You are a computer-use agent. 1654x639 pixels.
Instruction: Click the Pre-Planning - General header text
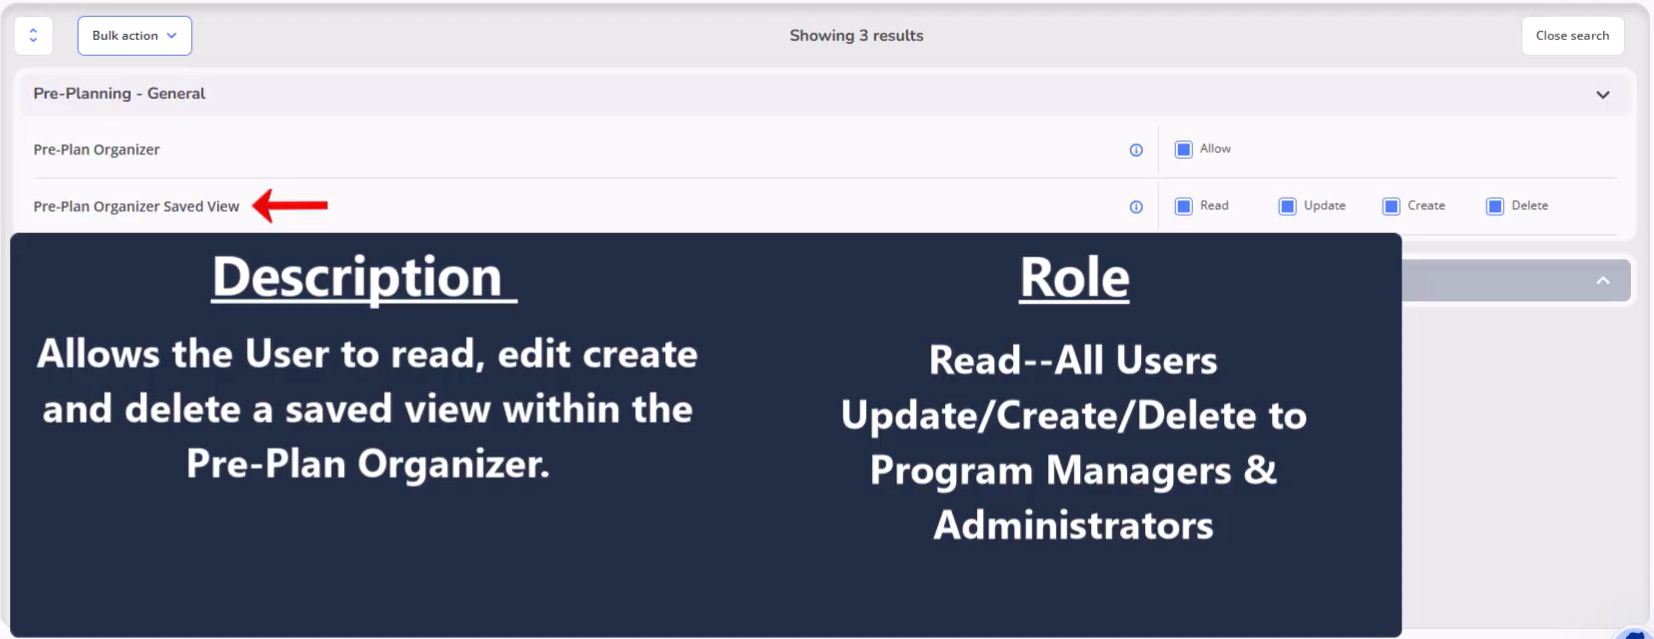119,94
